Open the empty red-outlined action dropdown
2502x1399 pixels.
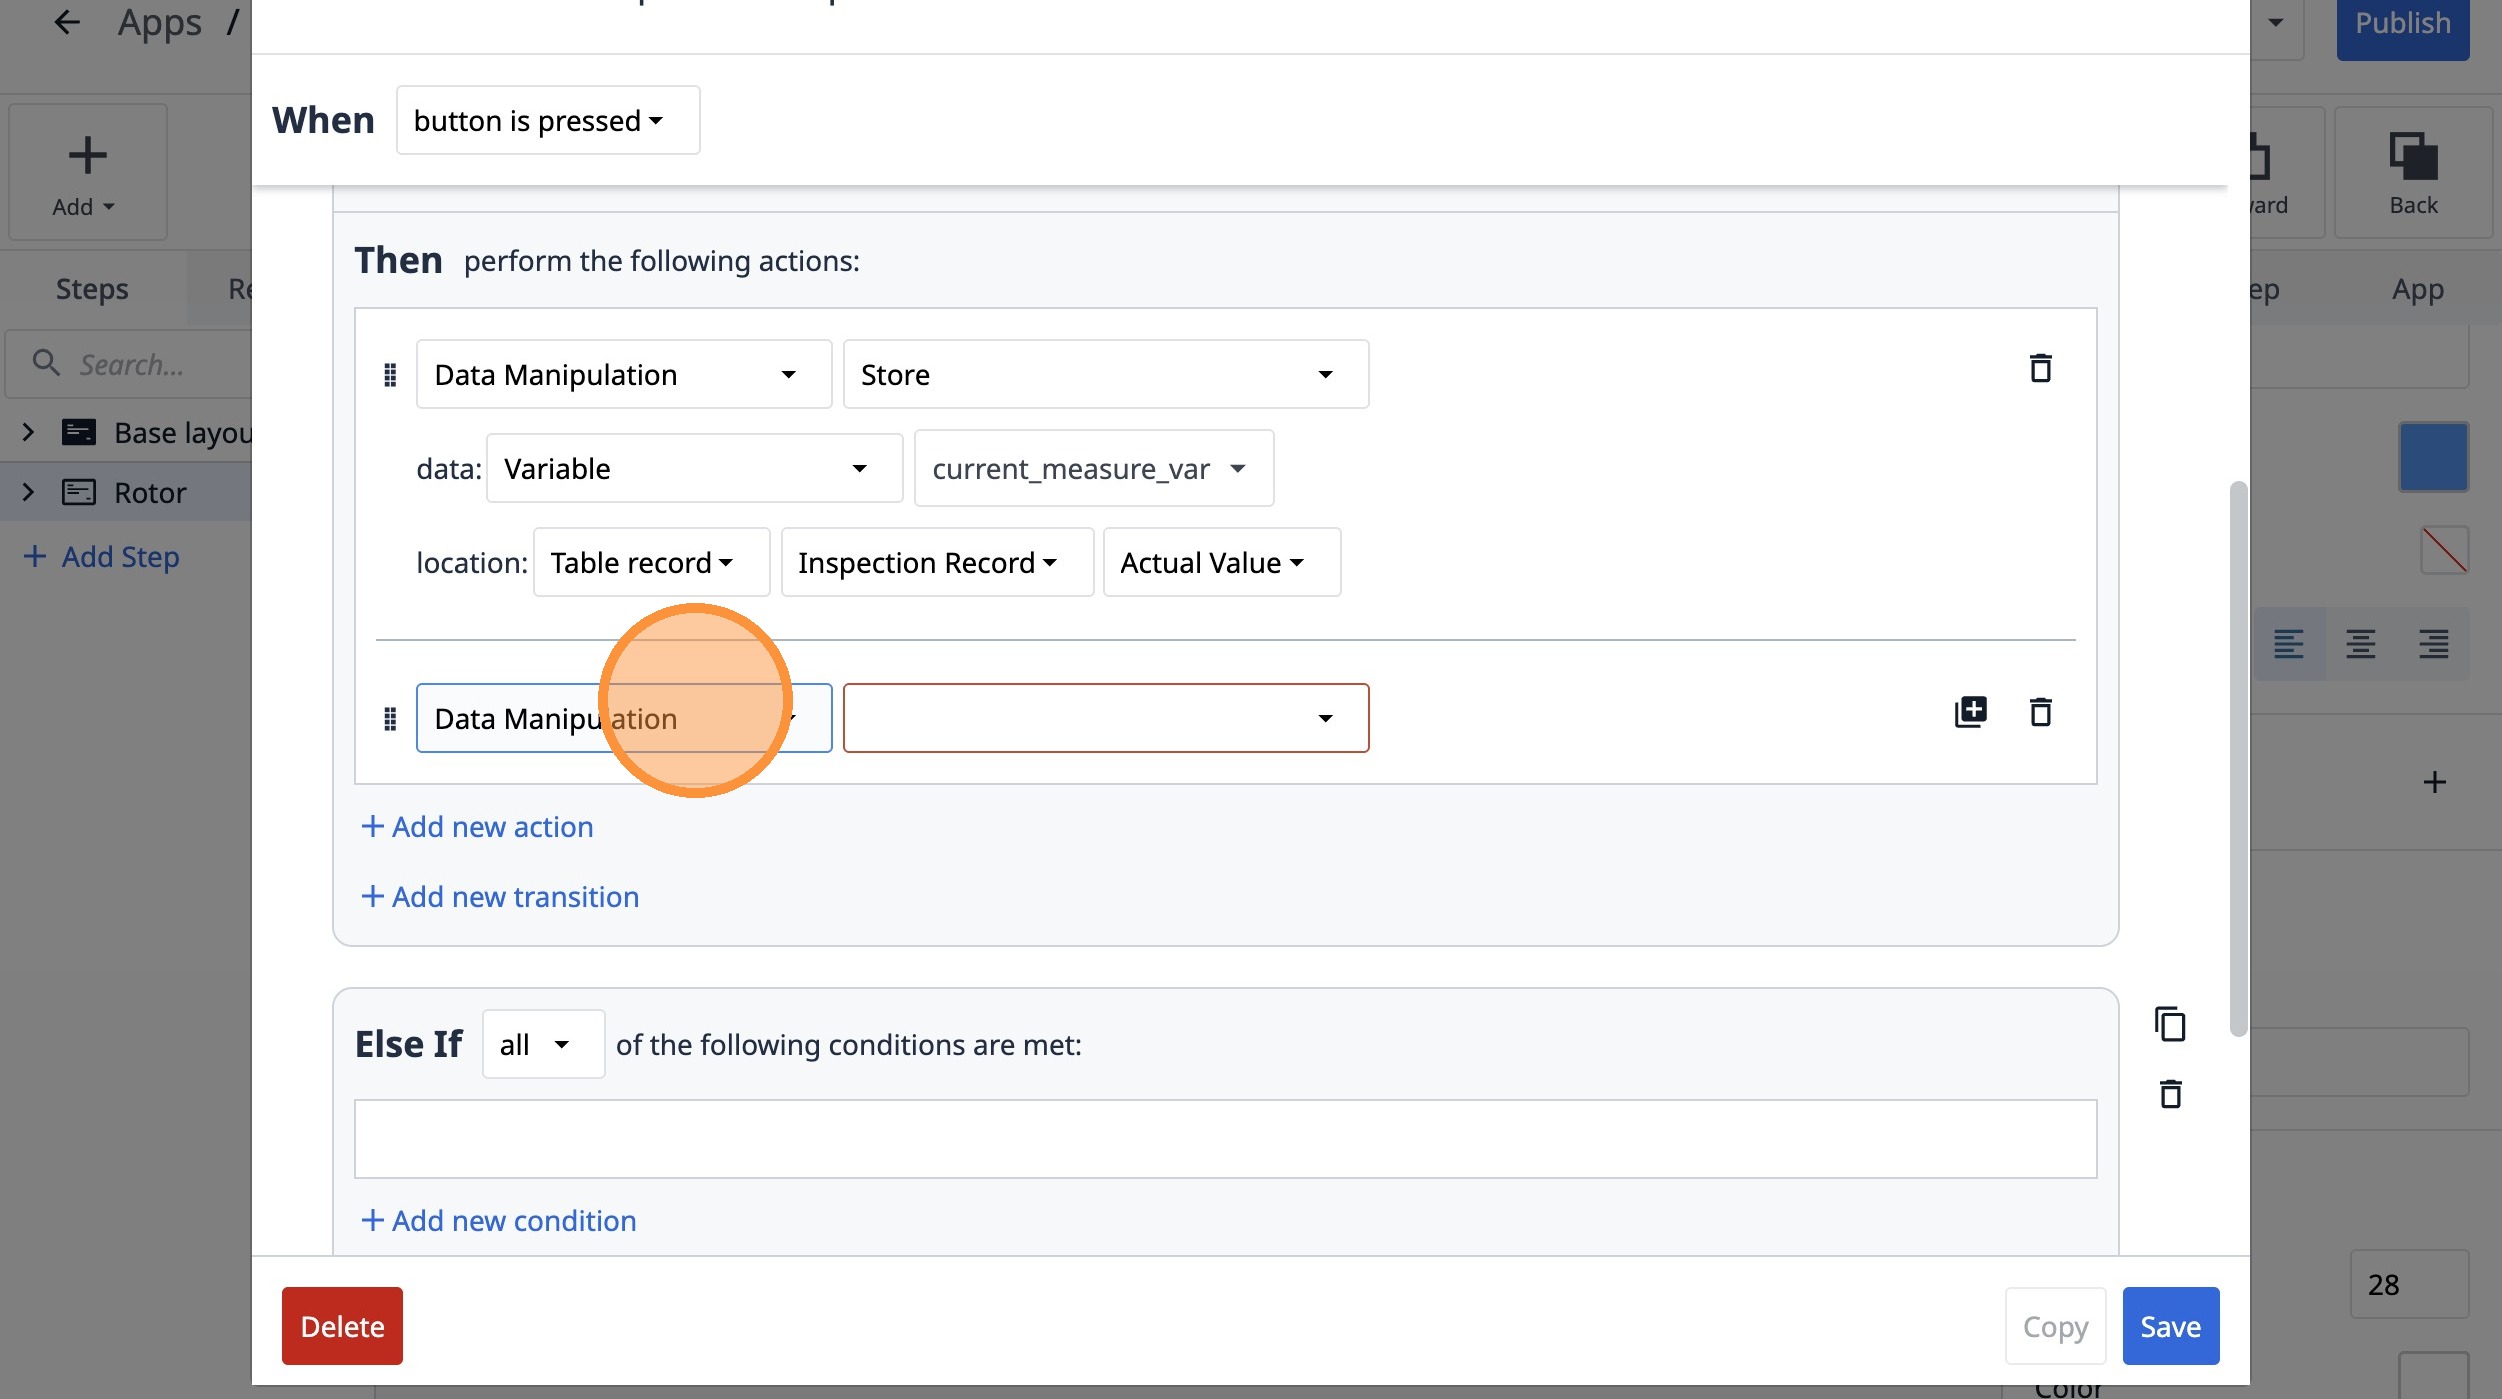(1105, 718)
